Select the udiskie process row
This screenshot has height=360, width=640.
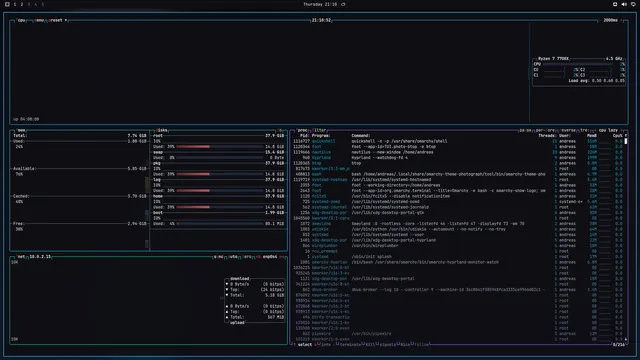point(458,229)
